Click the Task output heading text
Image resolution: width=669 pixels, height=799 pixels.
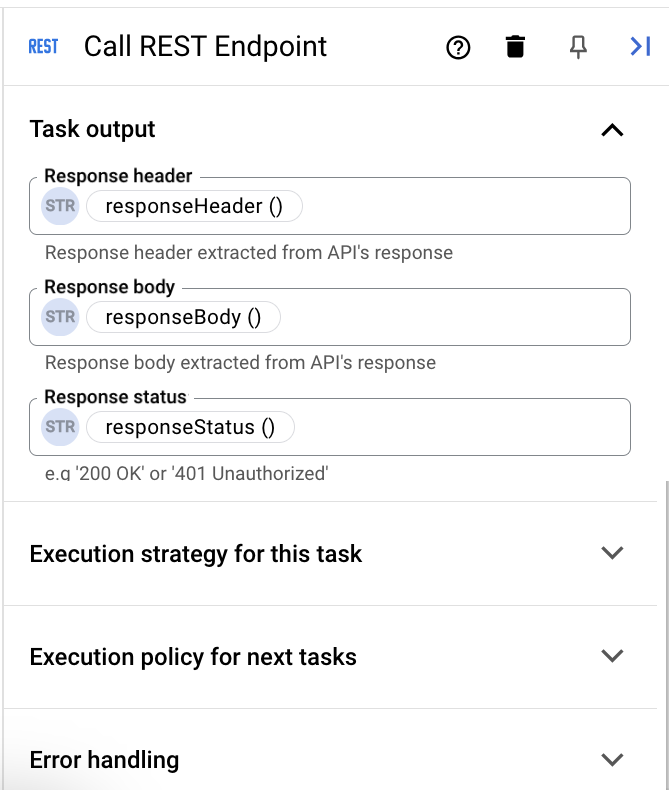point(93,129)
